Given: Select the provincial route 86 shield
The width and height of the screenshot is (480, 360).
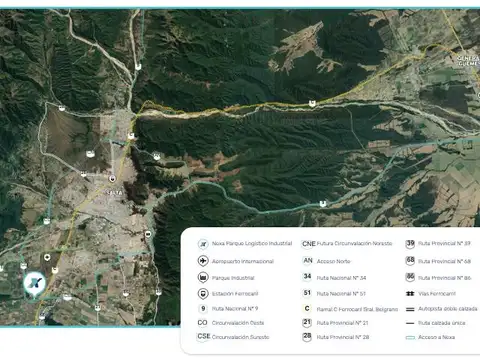Looking at the screenshot, I should [x=410, y=277].
